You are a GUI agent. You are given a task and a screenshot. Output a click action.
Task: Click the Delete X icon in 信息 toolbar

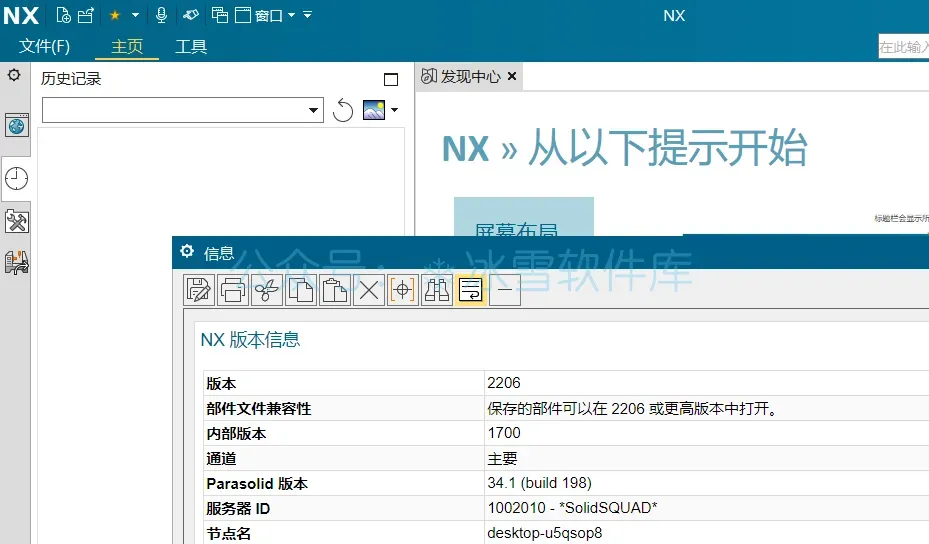369,290
